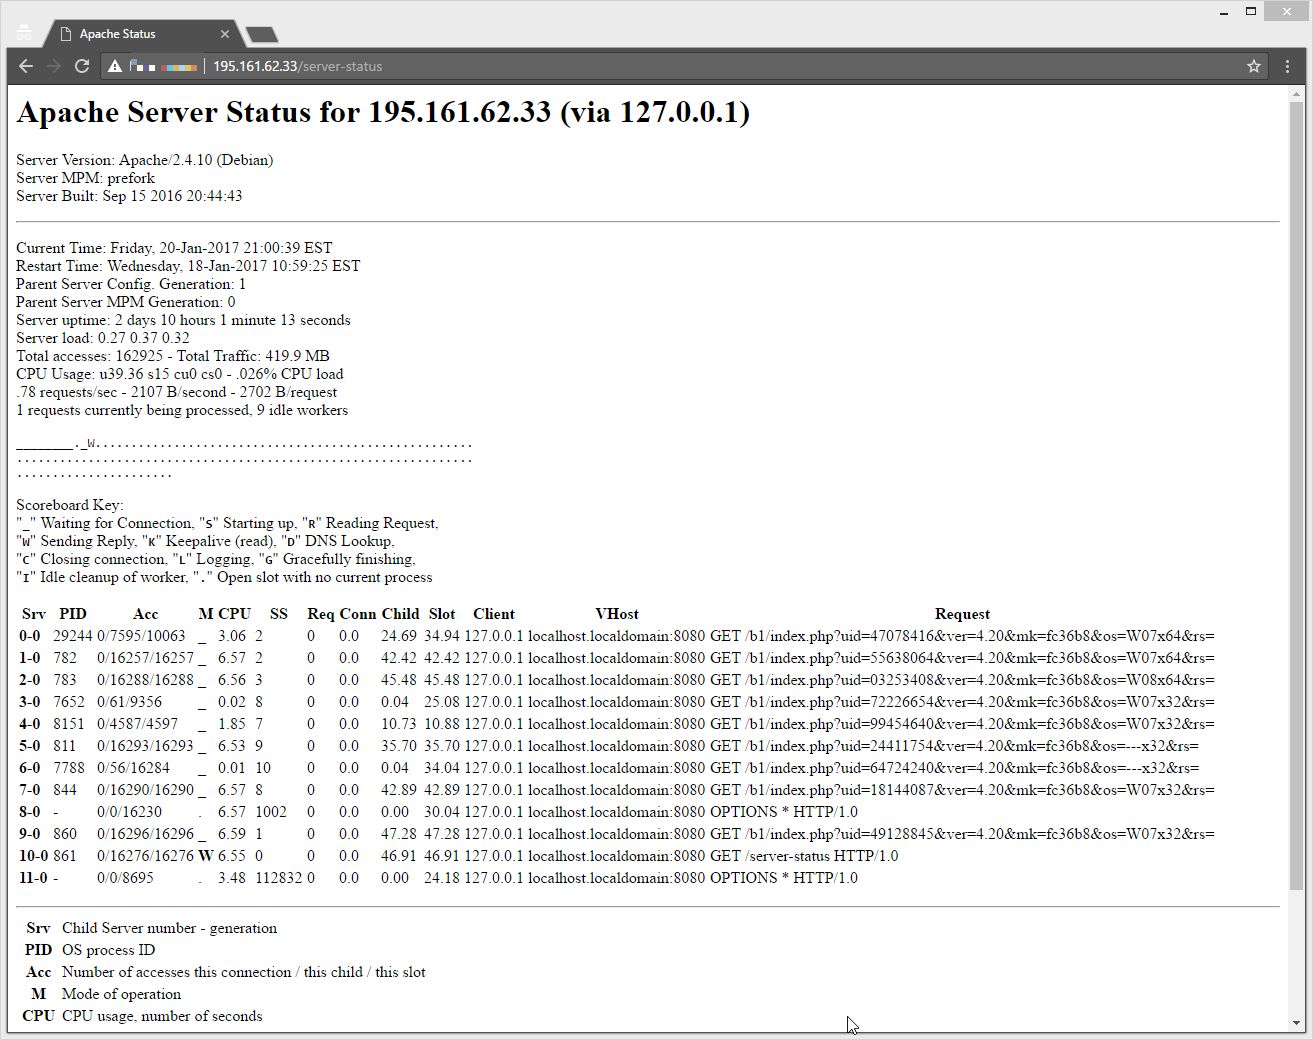The height and width of the screenshot is (1040, 1313).
Task: Go back with the browser back arrow
Action: point(26,66)
